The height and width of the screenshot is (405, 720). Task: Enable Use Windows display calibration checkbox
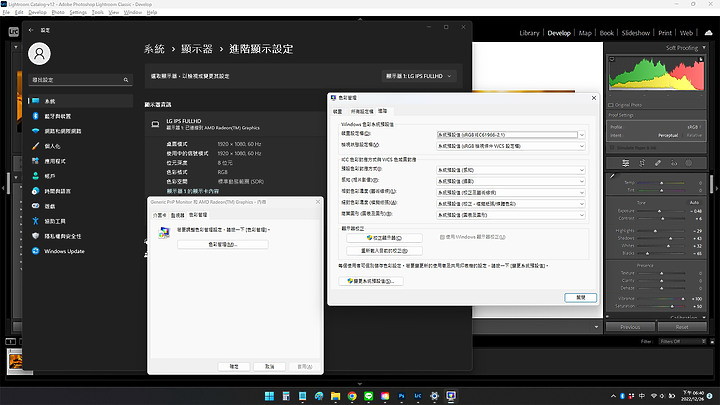pyautogui.click(x=442, y=237)
